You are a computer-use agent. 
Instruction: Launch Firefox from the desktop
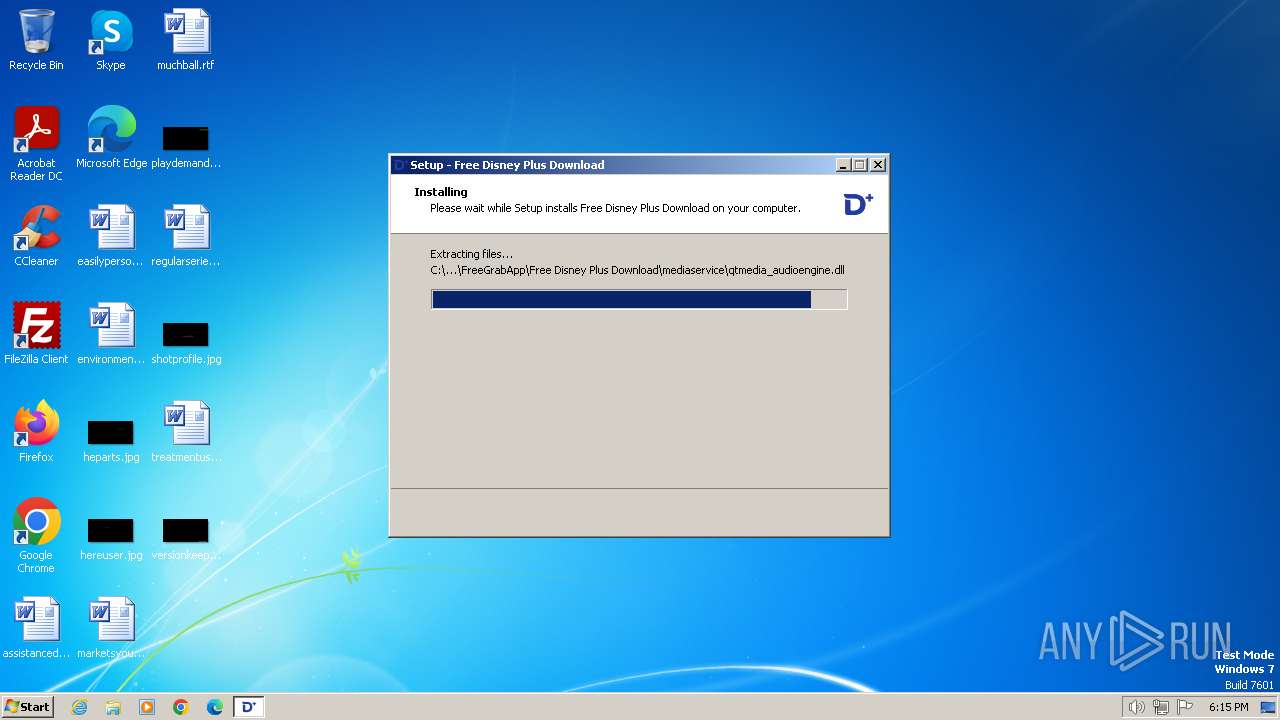tap(36, 432)
